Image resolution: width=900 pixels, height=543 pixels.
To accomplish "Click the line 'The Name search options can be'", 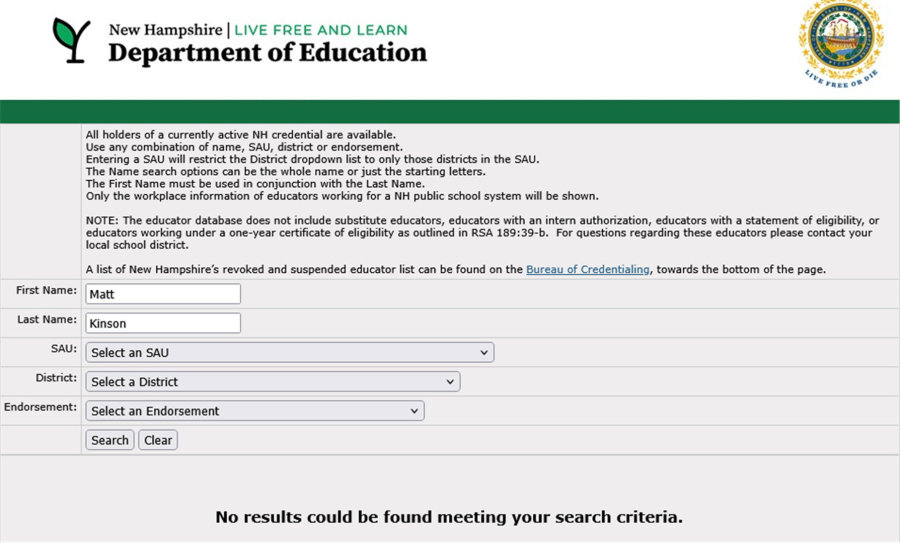I will tap(285, 172).
